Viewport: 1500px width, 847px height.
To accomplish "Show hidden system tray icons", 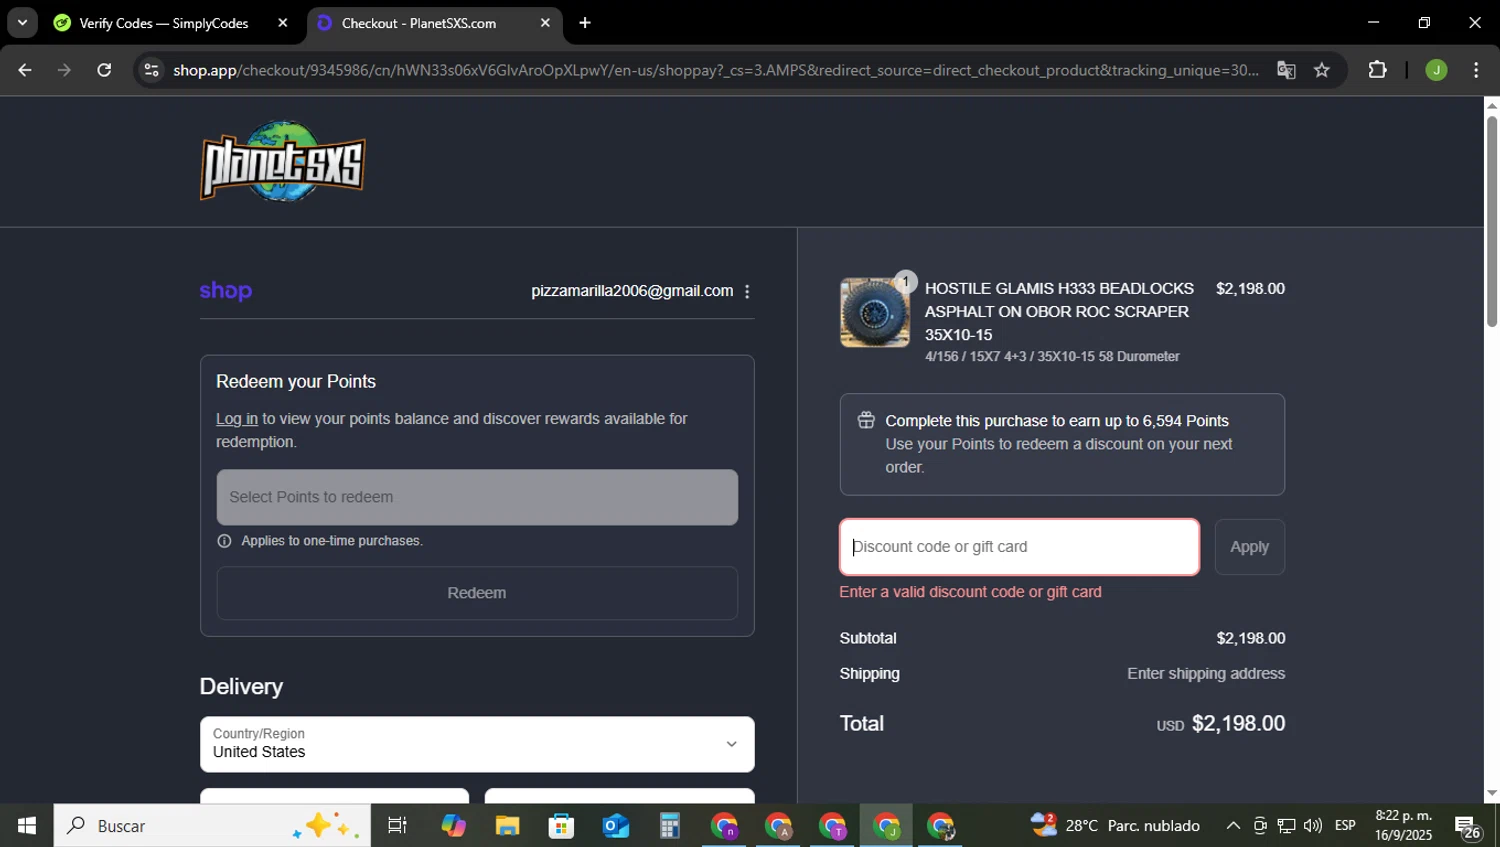I will [1233, 826].
